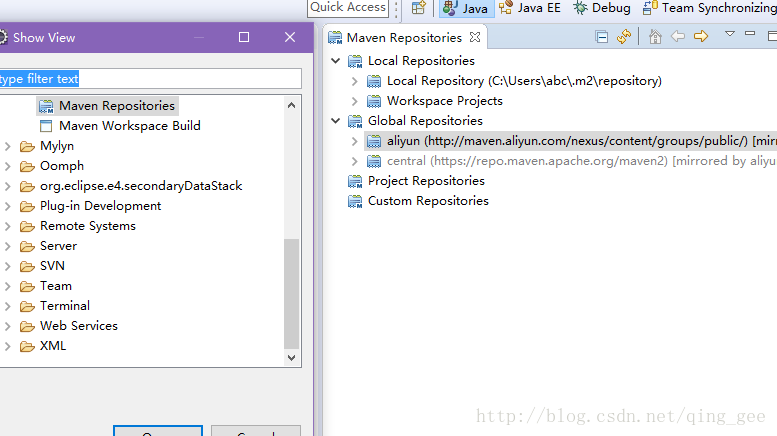Expand the Remote Systems folder

(7, 226)
